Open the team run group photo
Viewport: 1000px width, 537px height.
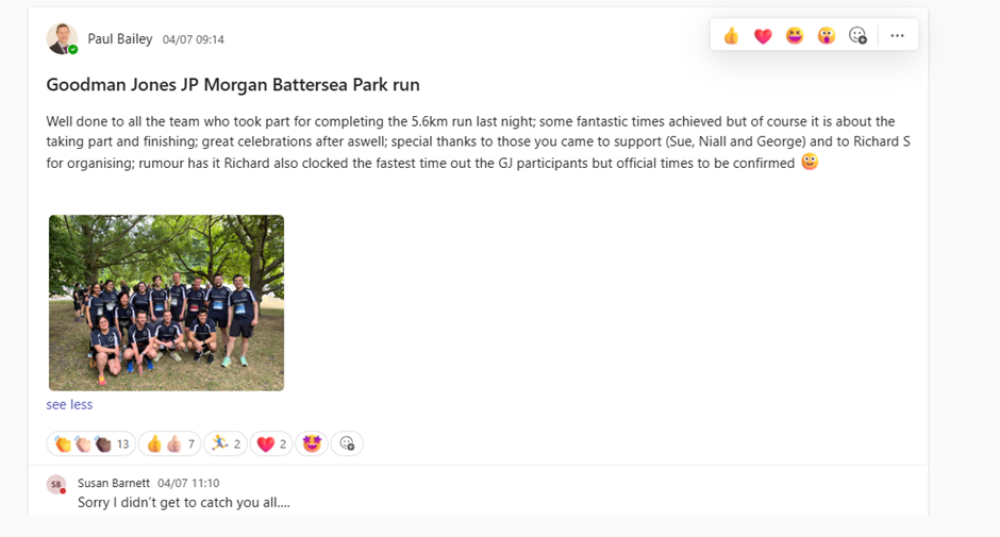[166, 302]
